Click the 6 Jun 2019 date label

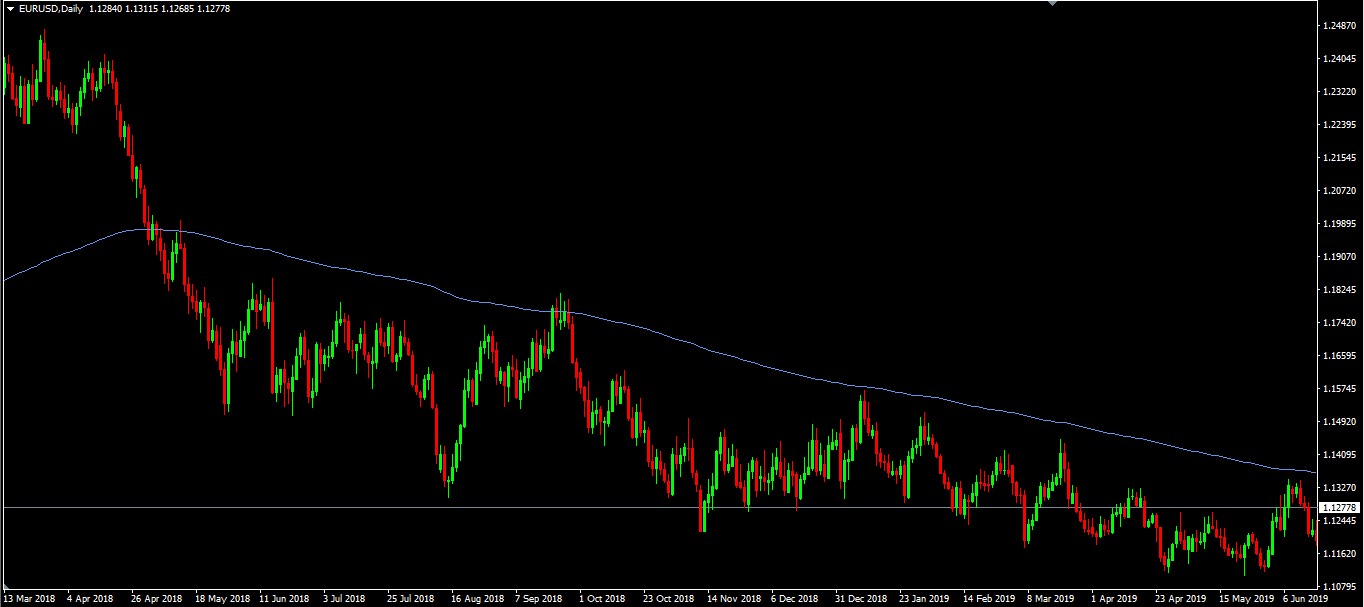click(1305, 599)
